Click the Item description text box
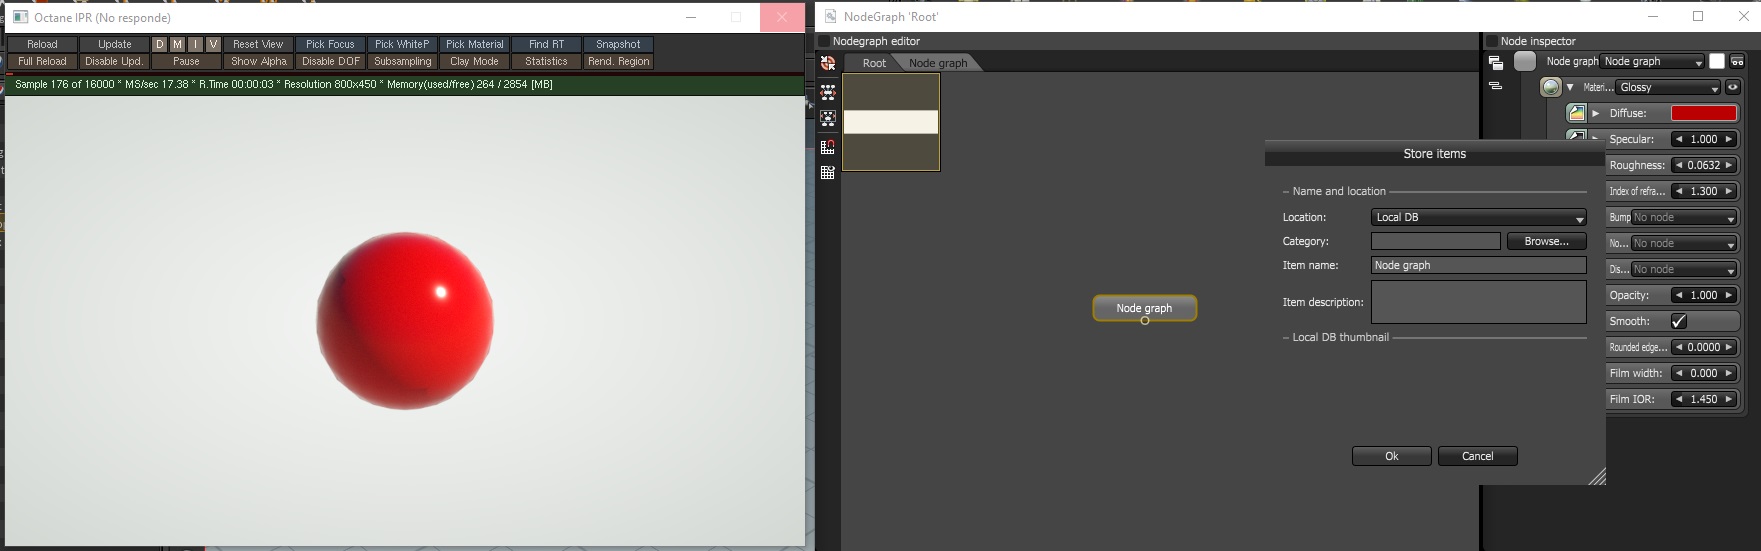Screen dimensions: 1761x551 [1479, 302]
